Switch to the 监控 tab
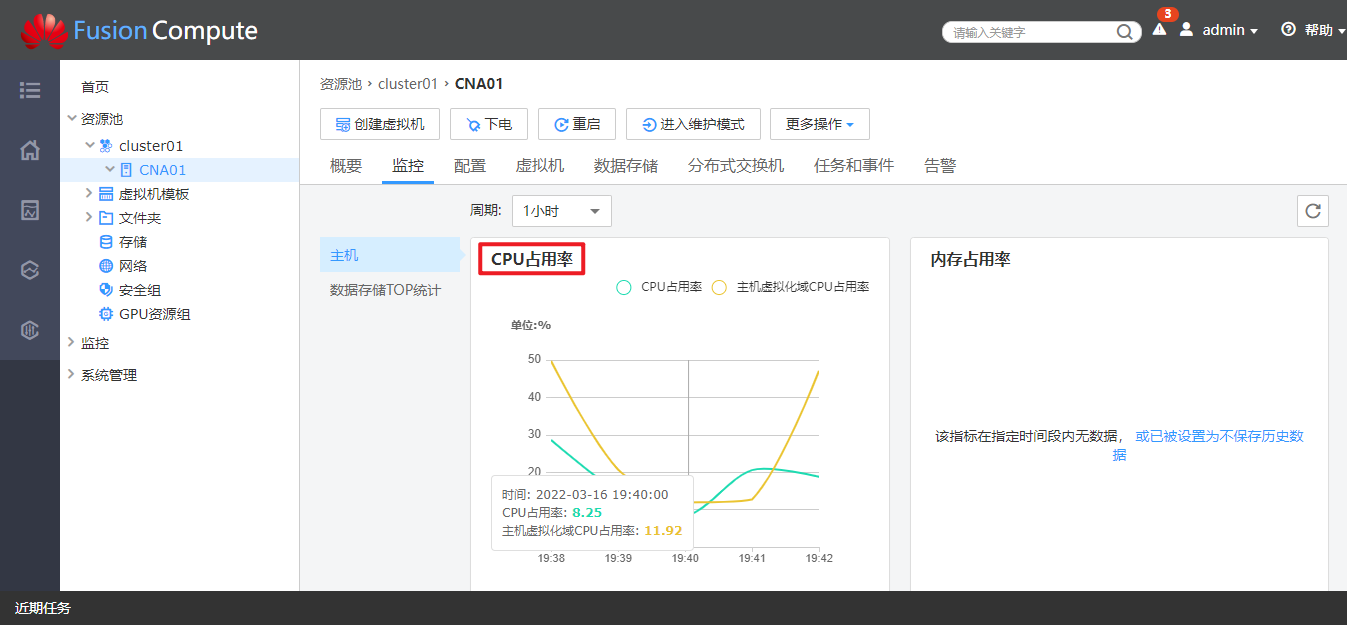Screen dimensions: 1347x625 [408, 166]
